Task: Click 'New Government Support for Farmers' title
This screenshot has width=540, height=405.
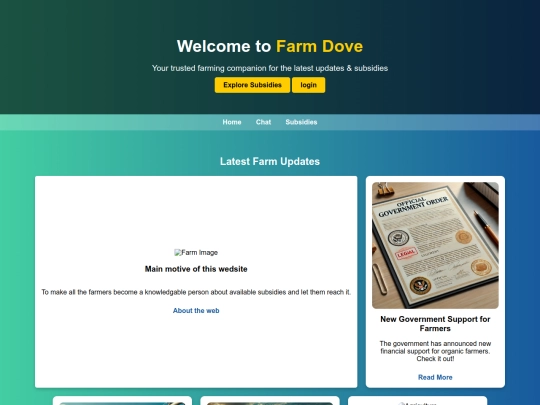Action: tap(435, 324)
